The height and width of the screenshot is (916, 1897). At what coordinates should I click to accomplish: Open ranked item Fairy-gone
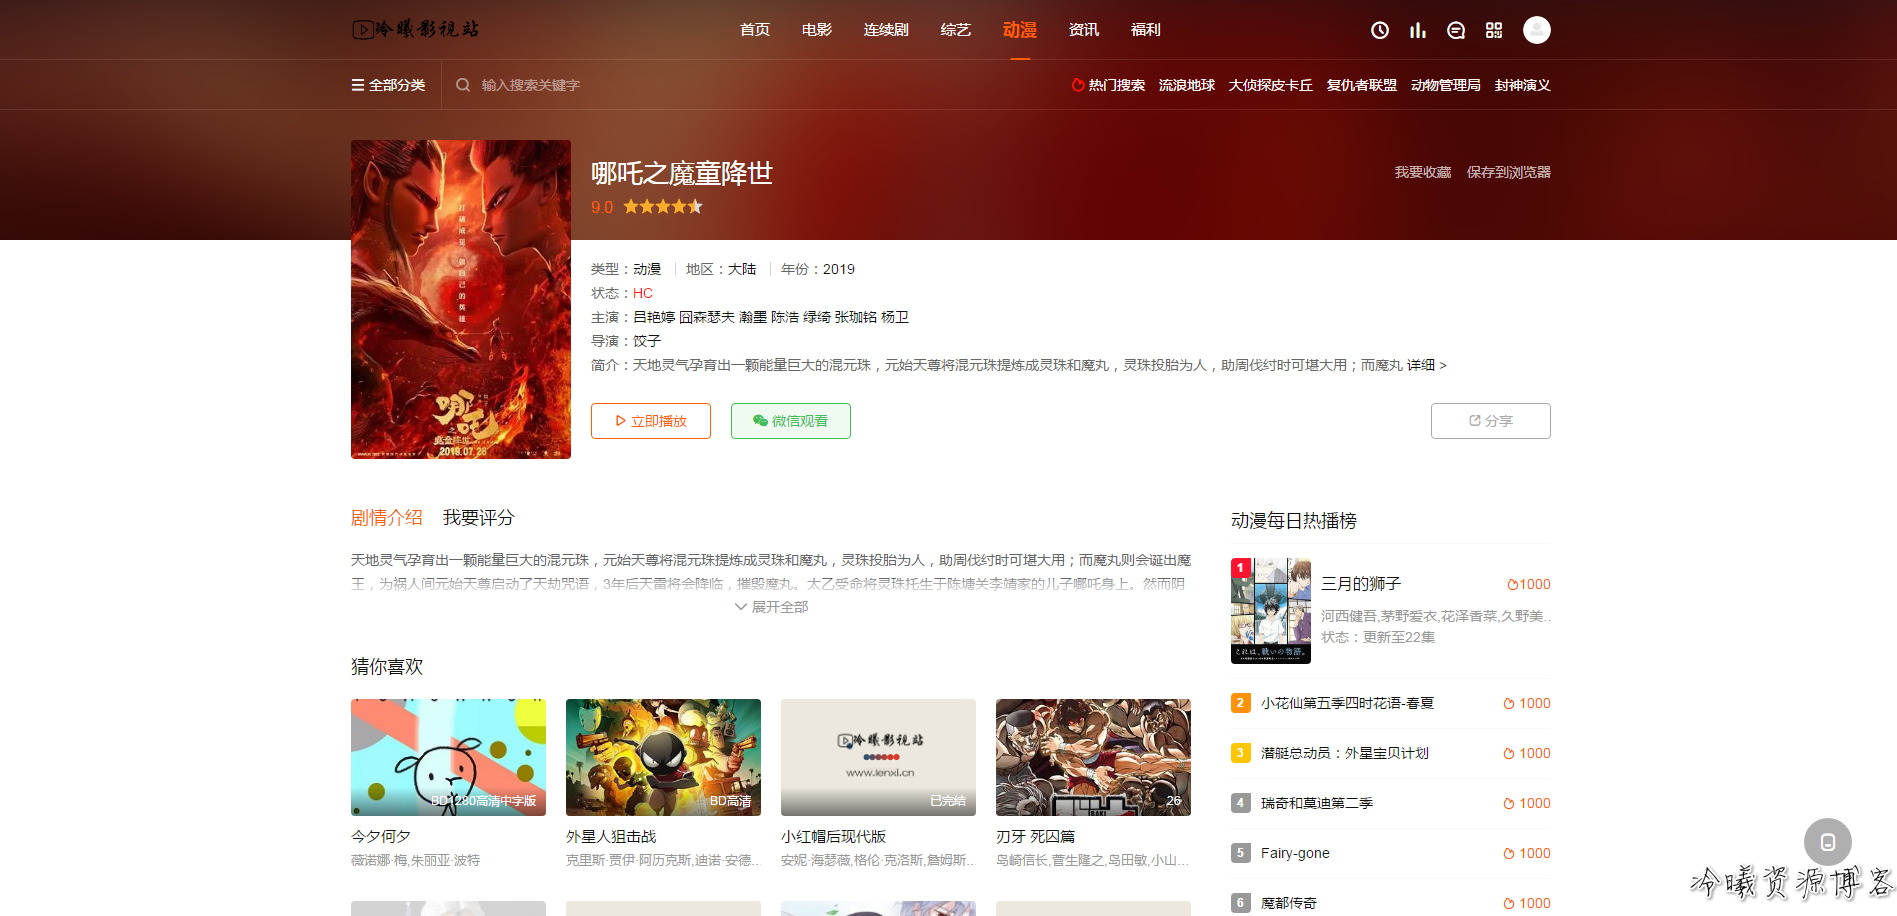coord(1295,853)
